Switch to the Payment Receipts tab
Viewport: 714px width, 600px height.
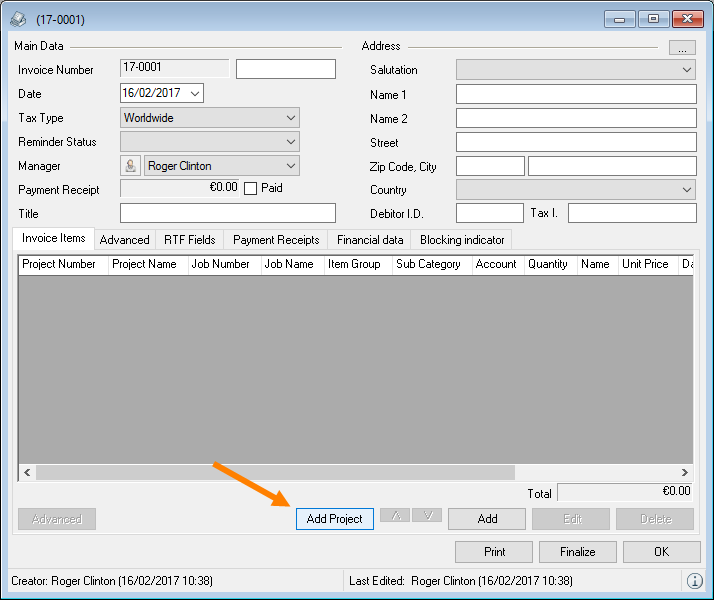pos(276,240)
